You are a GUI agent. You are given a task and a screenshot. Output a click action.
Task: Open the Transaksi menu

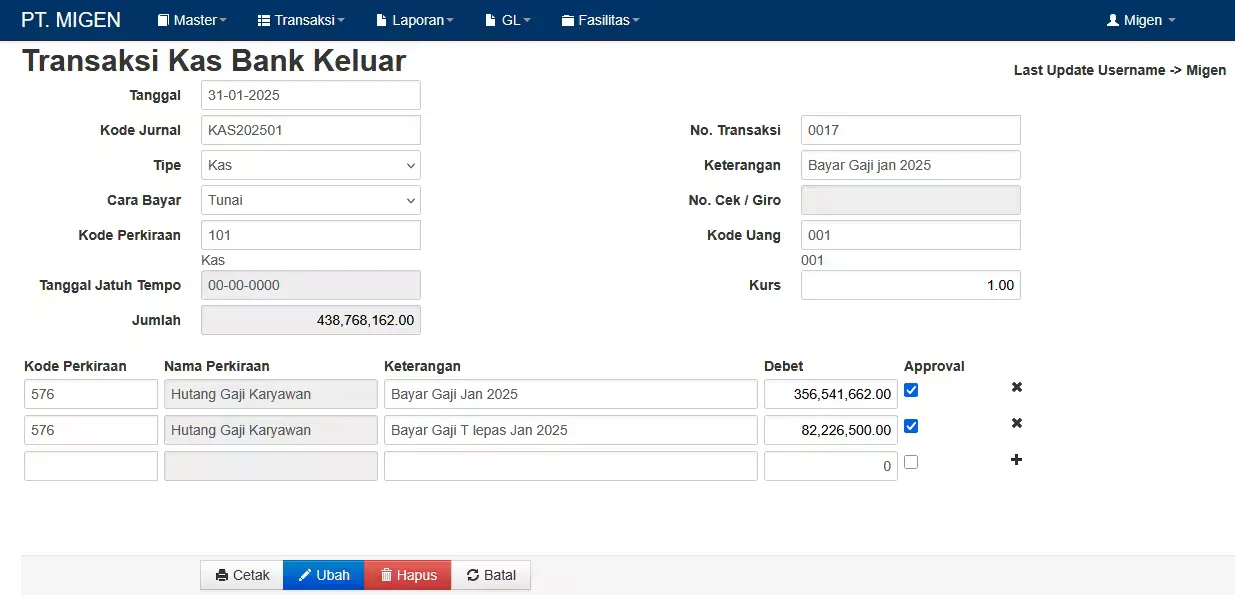click(x=301, y=20)
